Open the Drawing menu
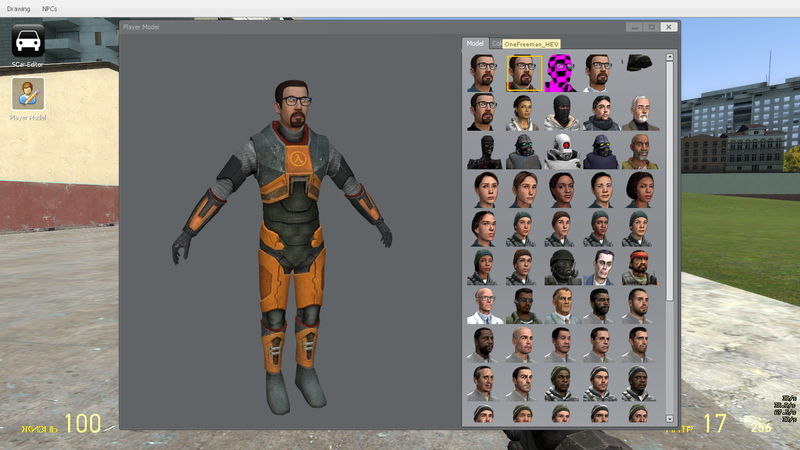This screenshot has width=800, height=450. pyautogui.click(x=19, y=8)
